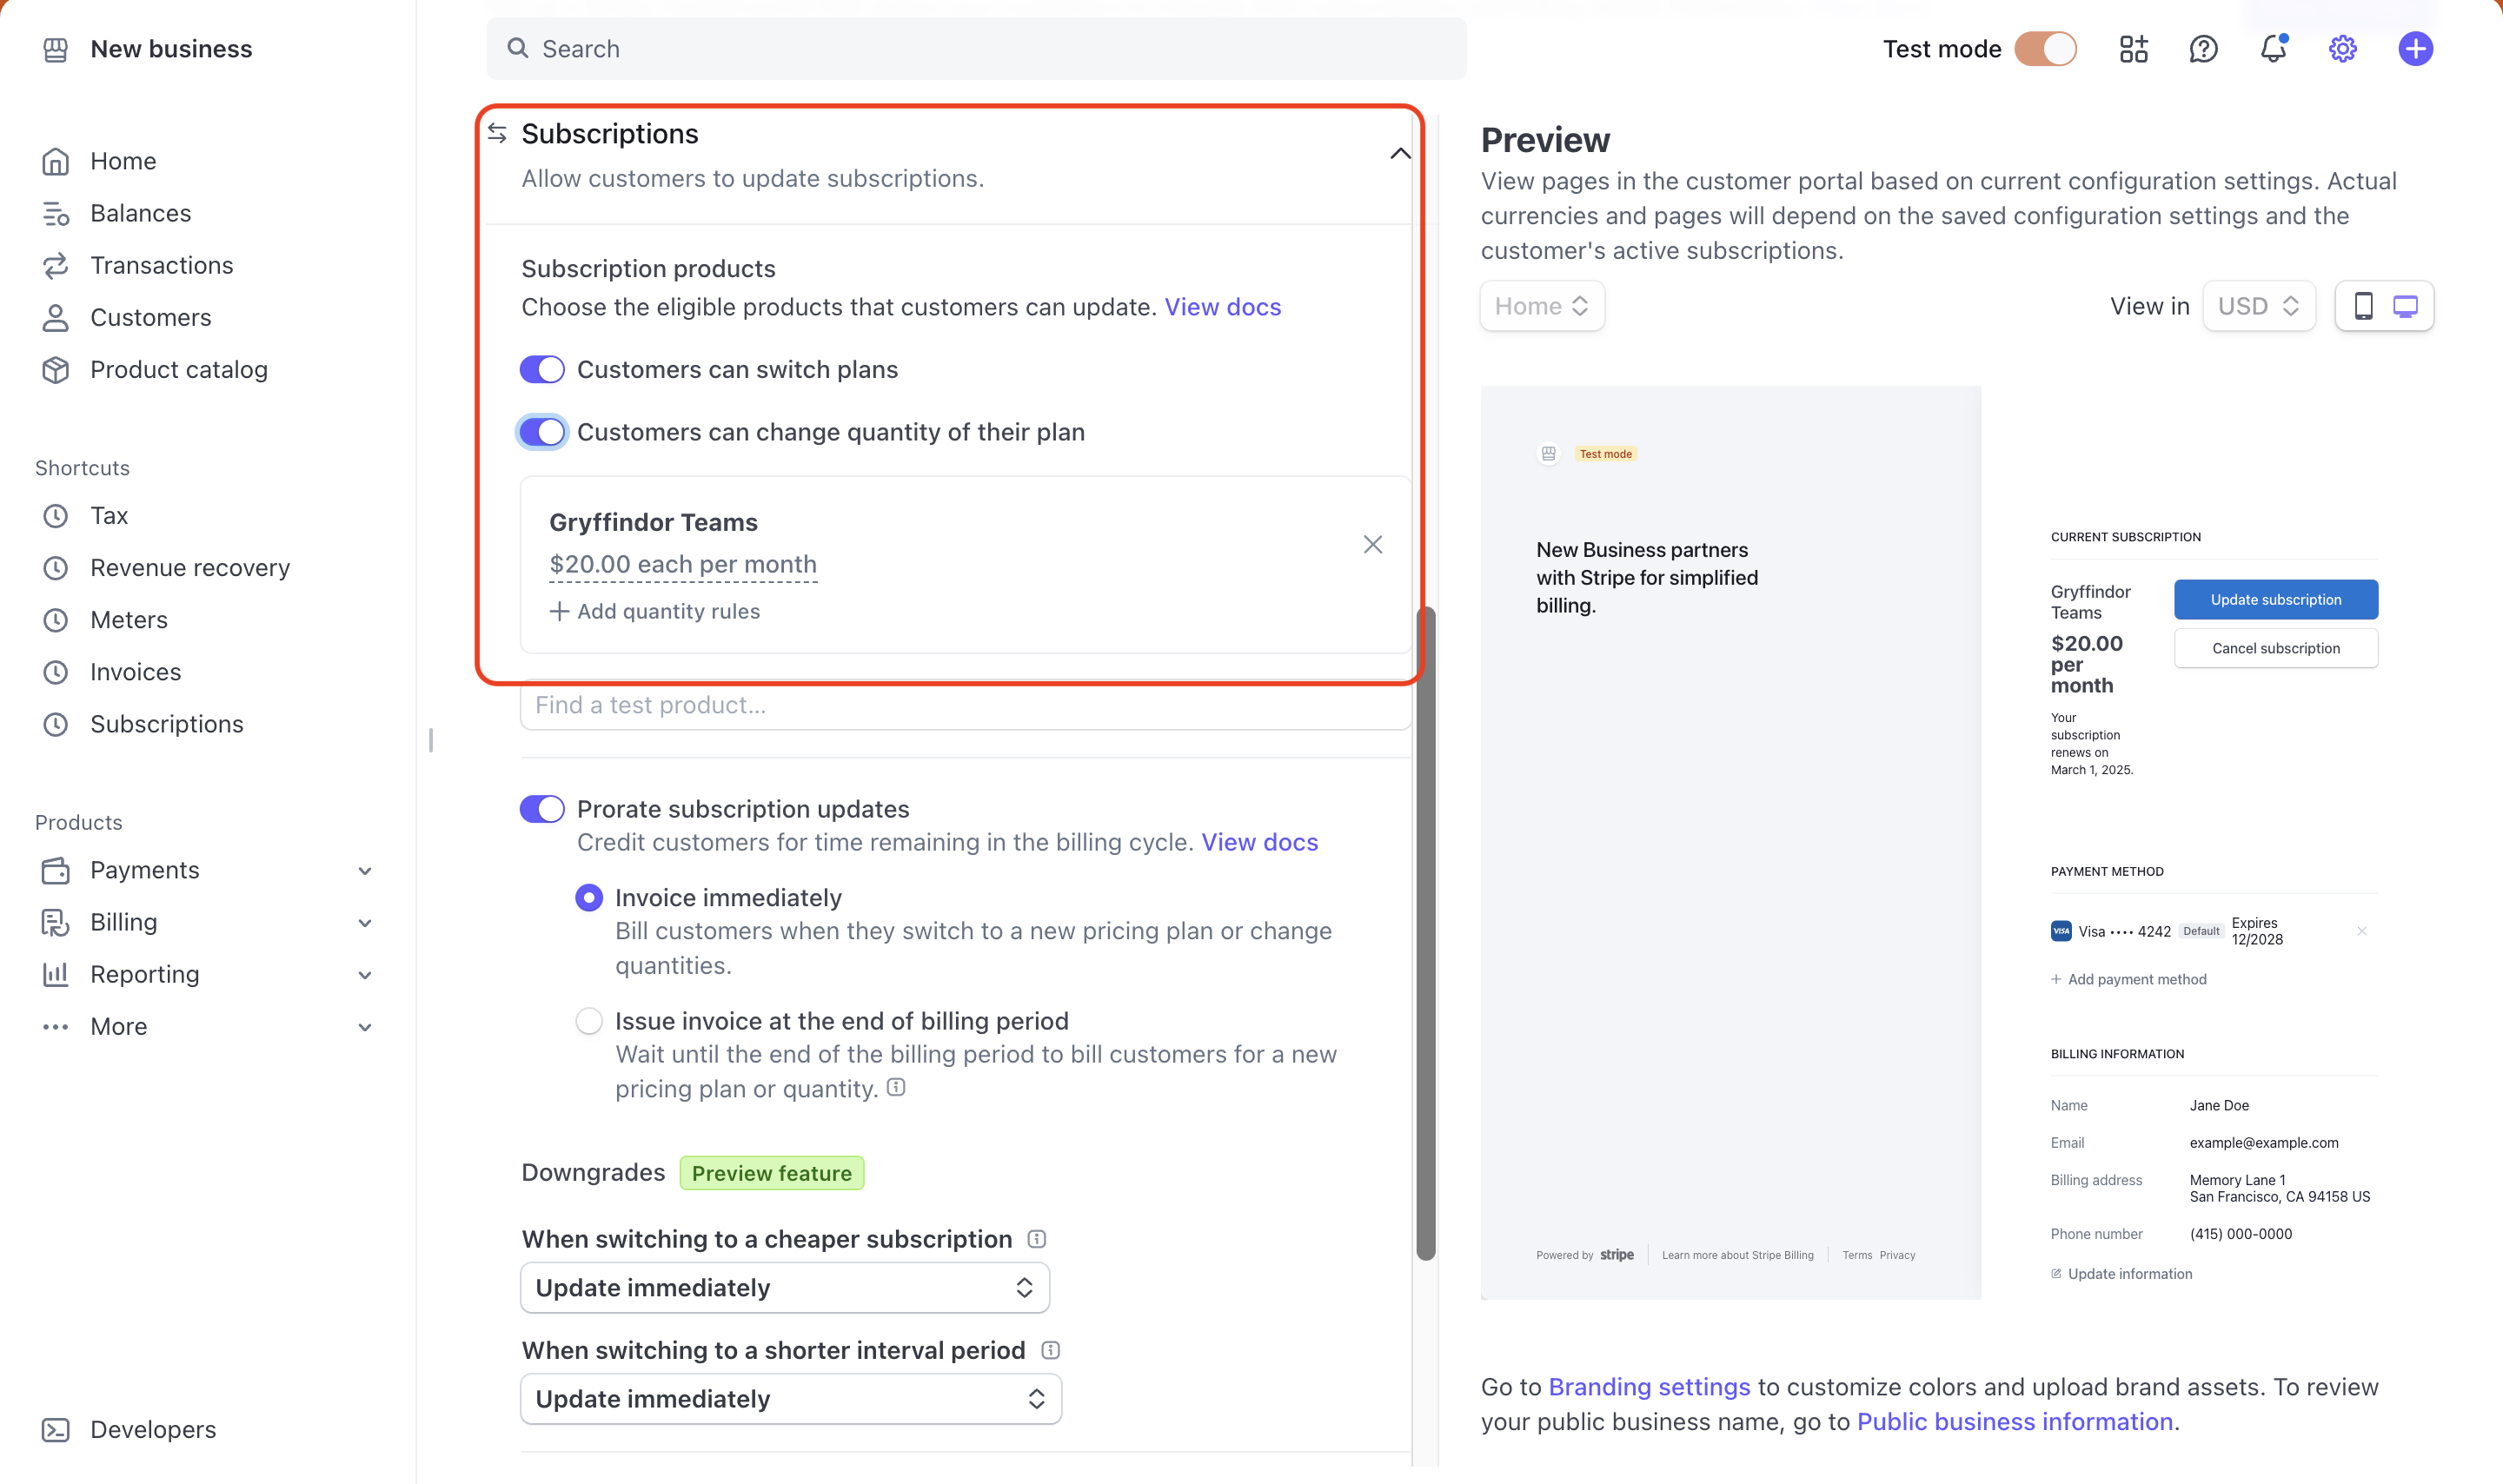This screenshot has height=1484, width=2503.
Task: Open the help question mark icon
Action: (x=2203, y=49)
